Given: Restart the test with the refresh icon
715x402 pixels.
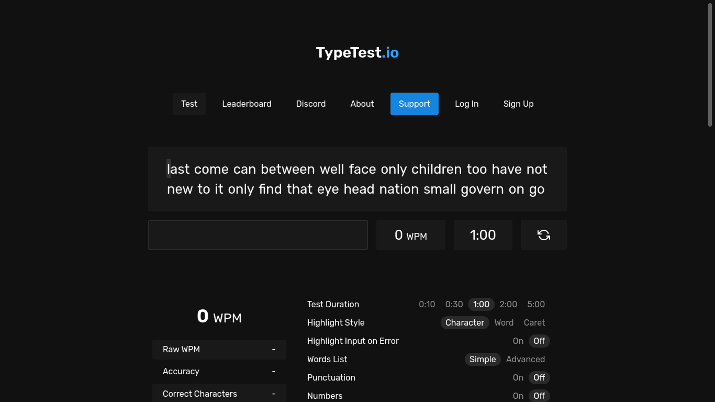Looking at the screenshot, I should tap(544, 235).
